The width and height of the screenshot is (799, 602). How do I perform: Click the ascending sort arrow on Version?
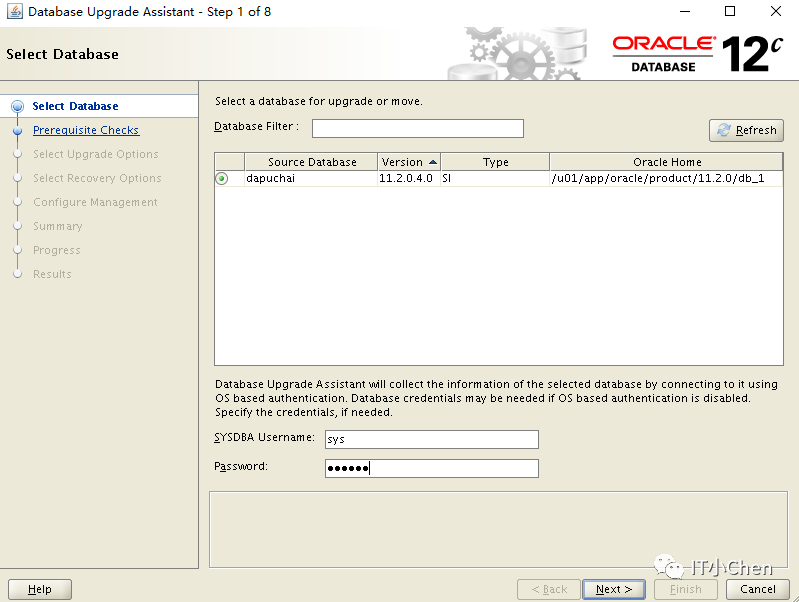[433, 162]
